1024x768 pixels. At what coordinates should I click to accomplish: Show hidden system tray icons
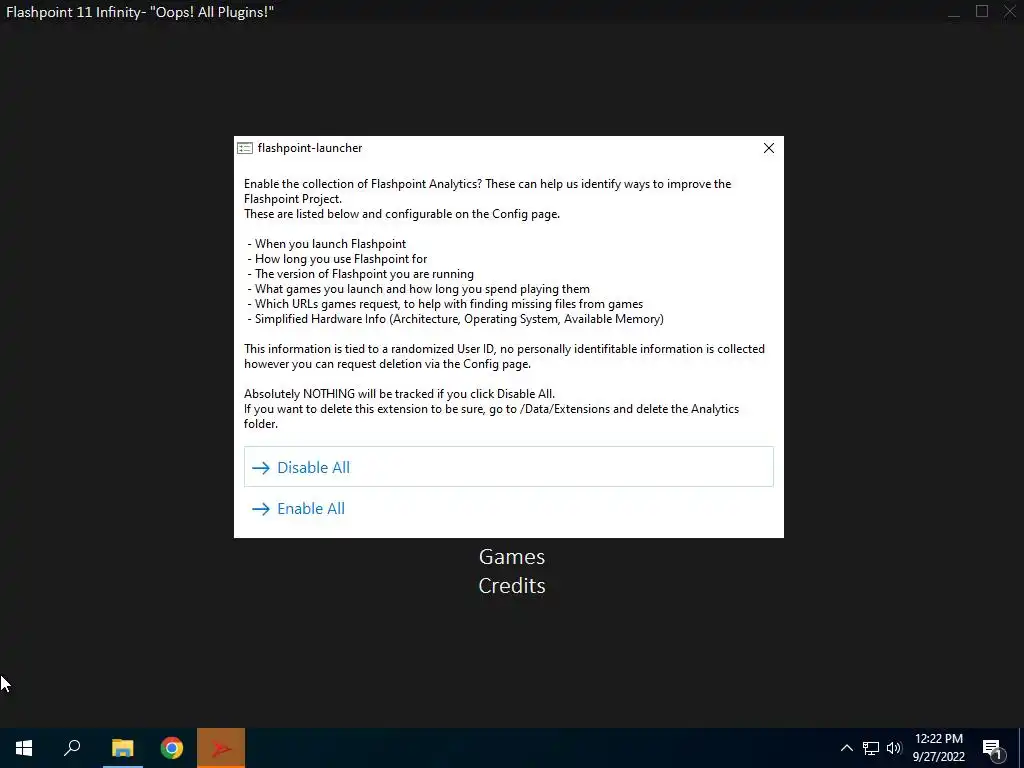(x=846, y=748)
